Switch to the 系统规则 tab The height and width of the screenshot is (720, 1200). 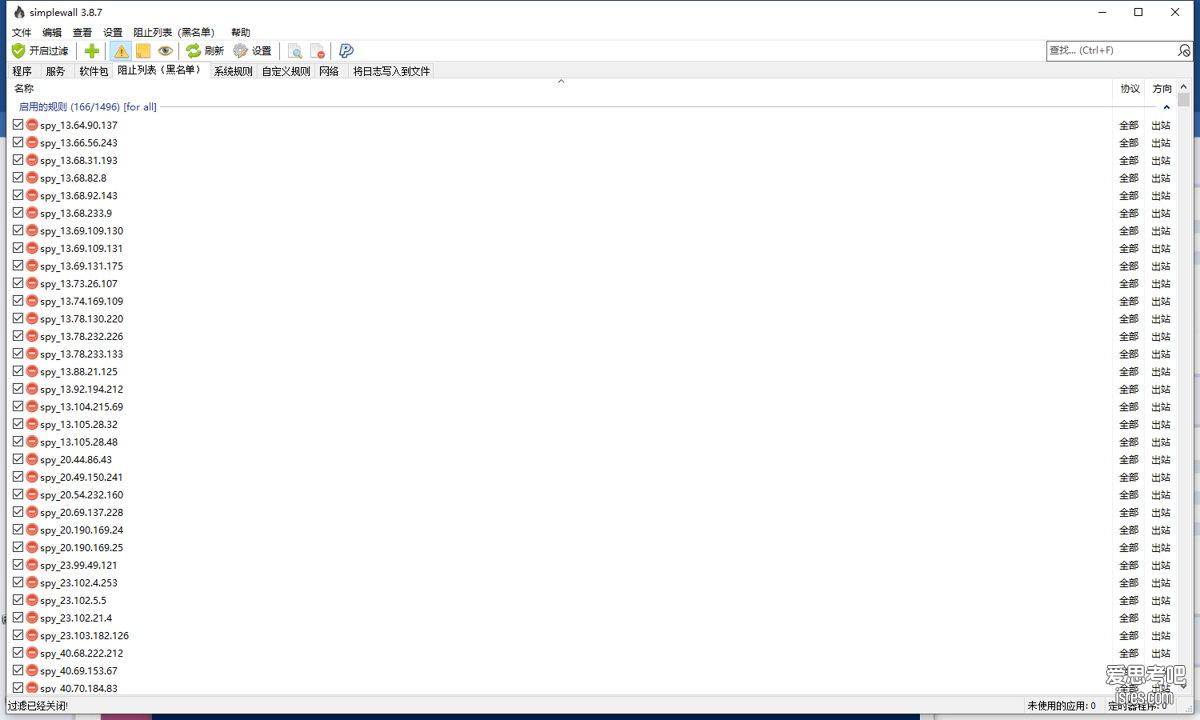tap(233, 71)
